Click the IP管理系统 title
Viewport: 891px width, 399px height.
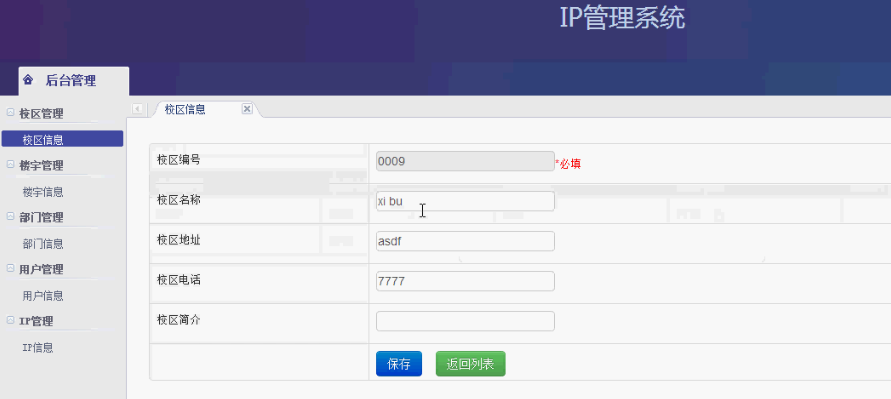pyautogui.click(x=623, y=19)
